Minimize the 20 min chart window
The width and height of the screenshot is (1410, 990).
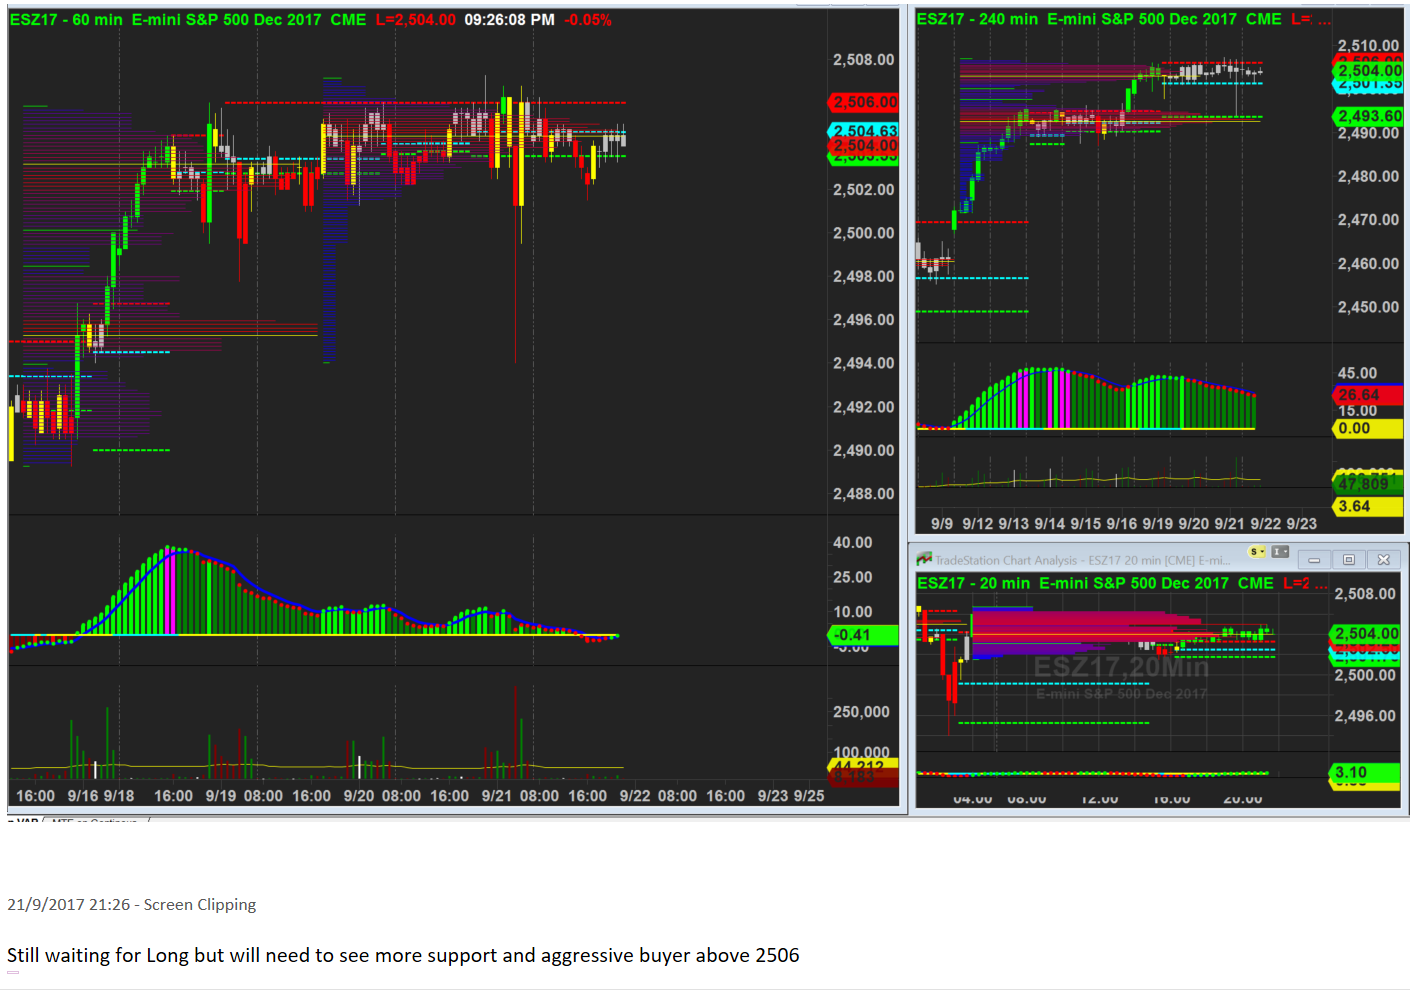1314,560
